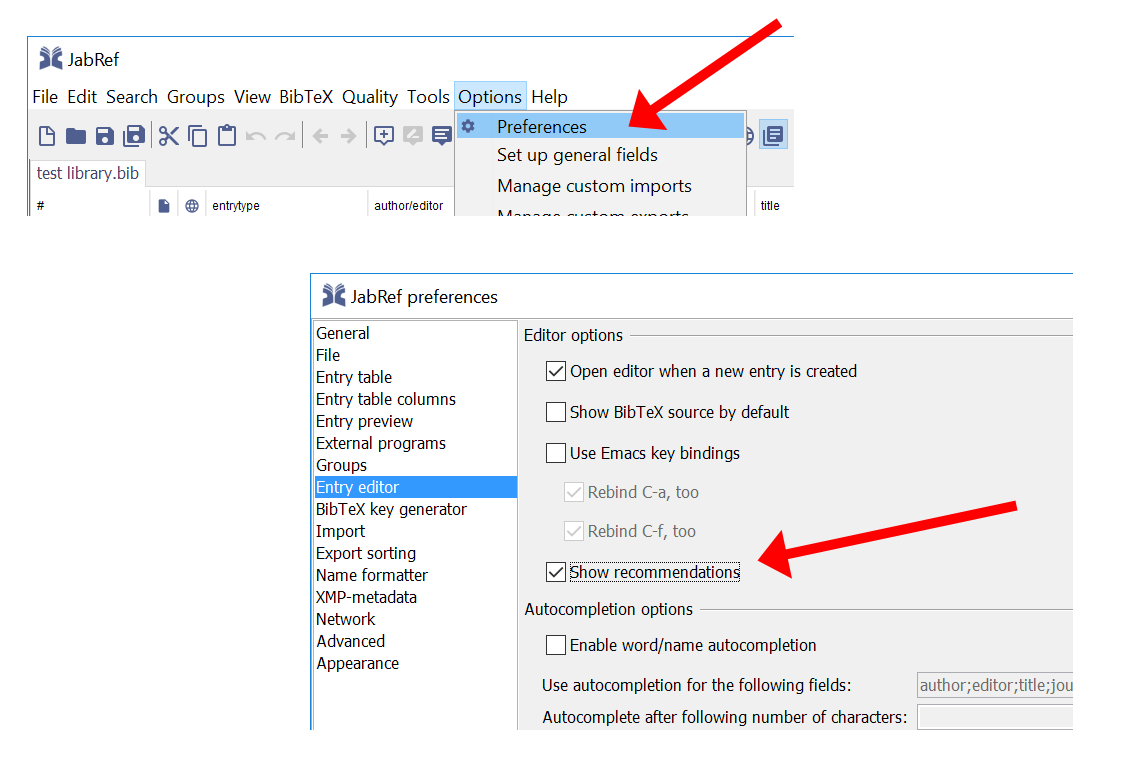The image size is (1141, 775).
Task: Go forward with the right arrow icon
Action: coord(349,136)
